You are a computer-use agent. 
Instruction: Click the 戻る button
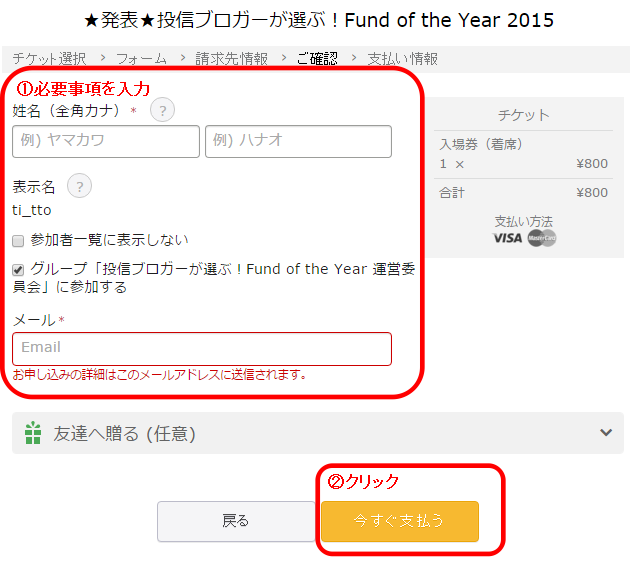[x=236, y=521]
